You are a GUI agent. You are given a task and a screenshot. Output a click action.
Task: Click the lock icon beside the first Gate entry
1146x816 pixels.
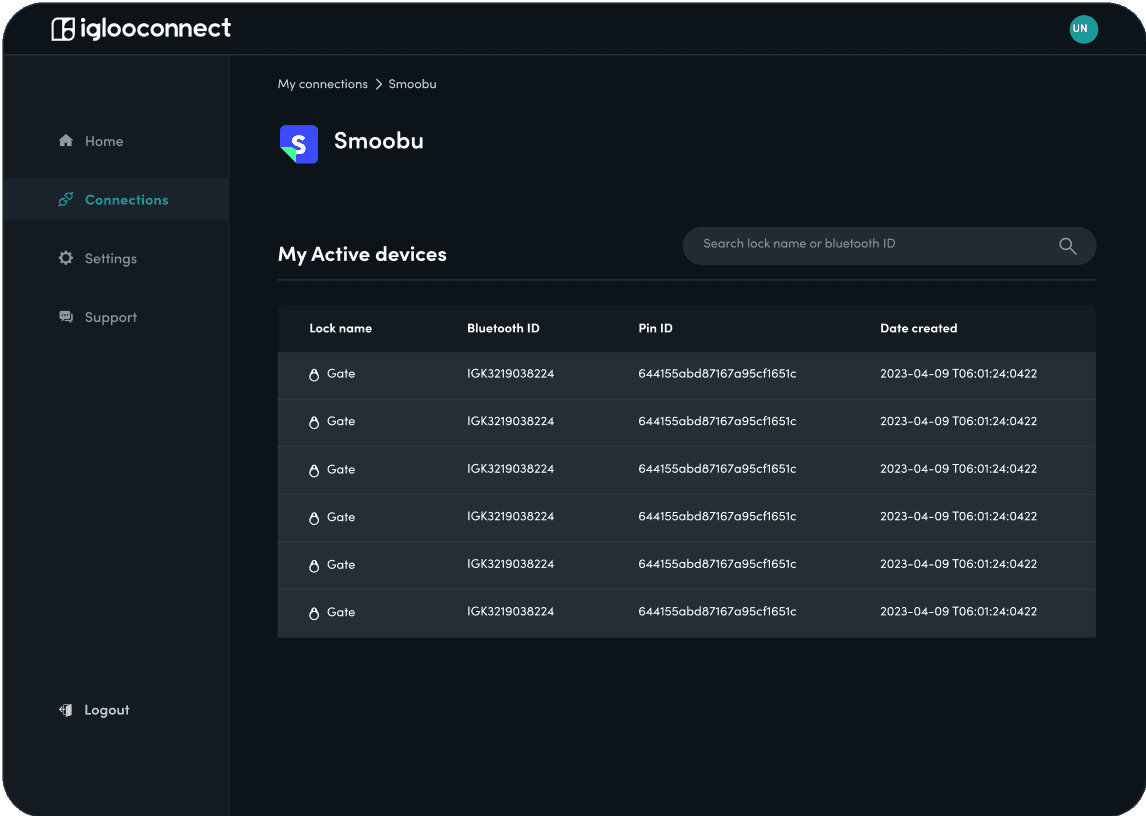[315, 373]
